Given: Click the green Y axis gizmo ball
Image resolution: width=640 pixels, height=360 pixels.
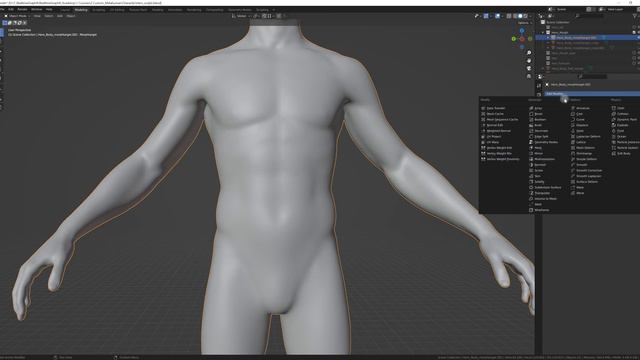Looking at the screenshot, I should [x=513, y=39].
